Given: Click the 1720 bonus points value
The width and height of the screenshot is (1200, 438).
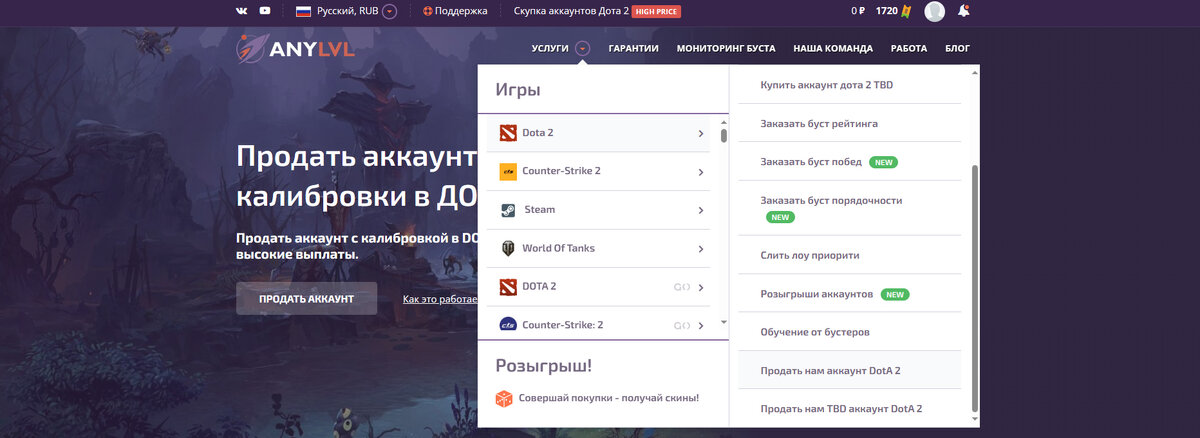Looking at the screenshot, I should 886,11.
